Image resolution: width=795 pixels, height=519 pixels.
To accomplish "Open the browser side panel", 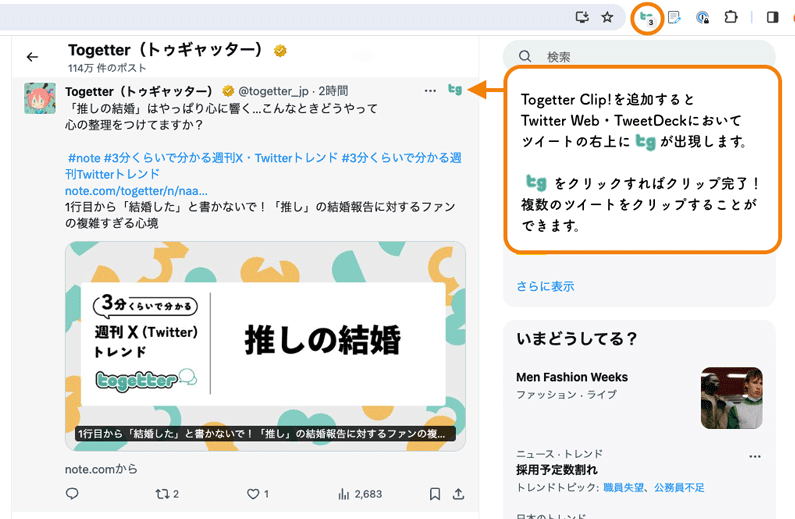I will 772,17.
